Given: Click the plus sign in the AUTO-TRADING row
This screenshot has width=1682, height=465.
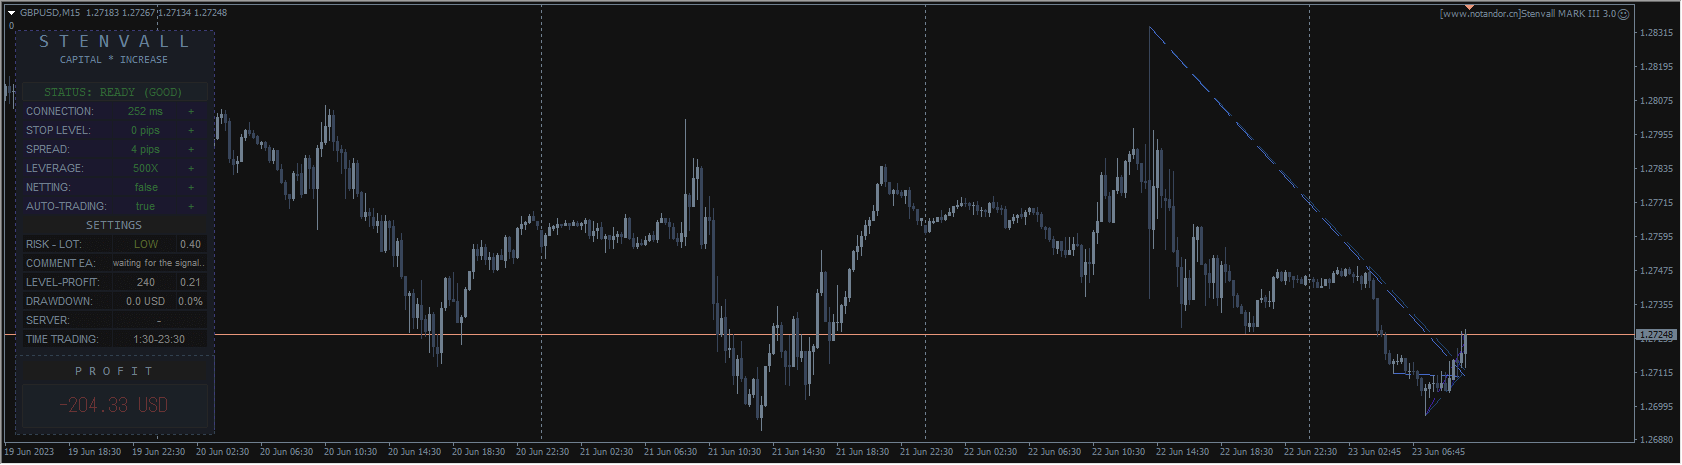Looking at the screenshot, I should 191,207.
